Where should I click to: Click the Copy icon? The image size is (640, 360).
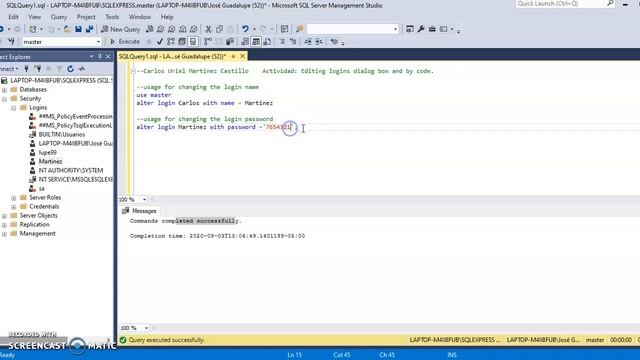pyautogui.click(x=220, y=29)
